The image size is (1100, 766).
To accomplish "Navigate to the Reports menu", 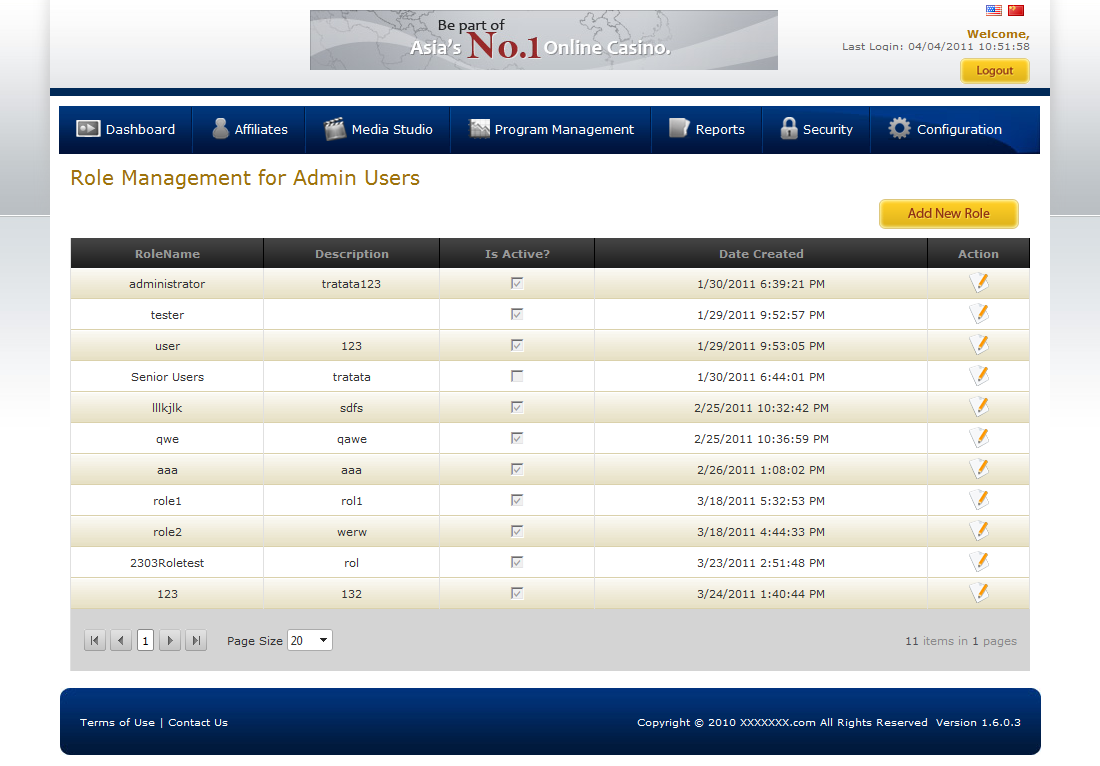I will tap(707, 130).
